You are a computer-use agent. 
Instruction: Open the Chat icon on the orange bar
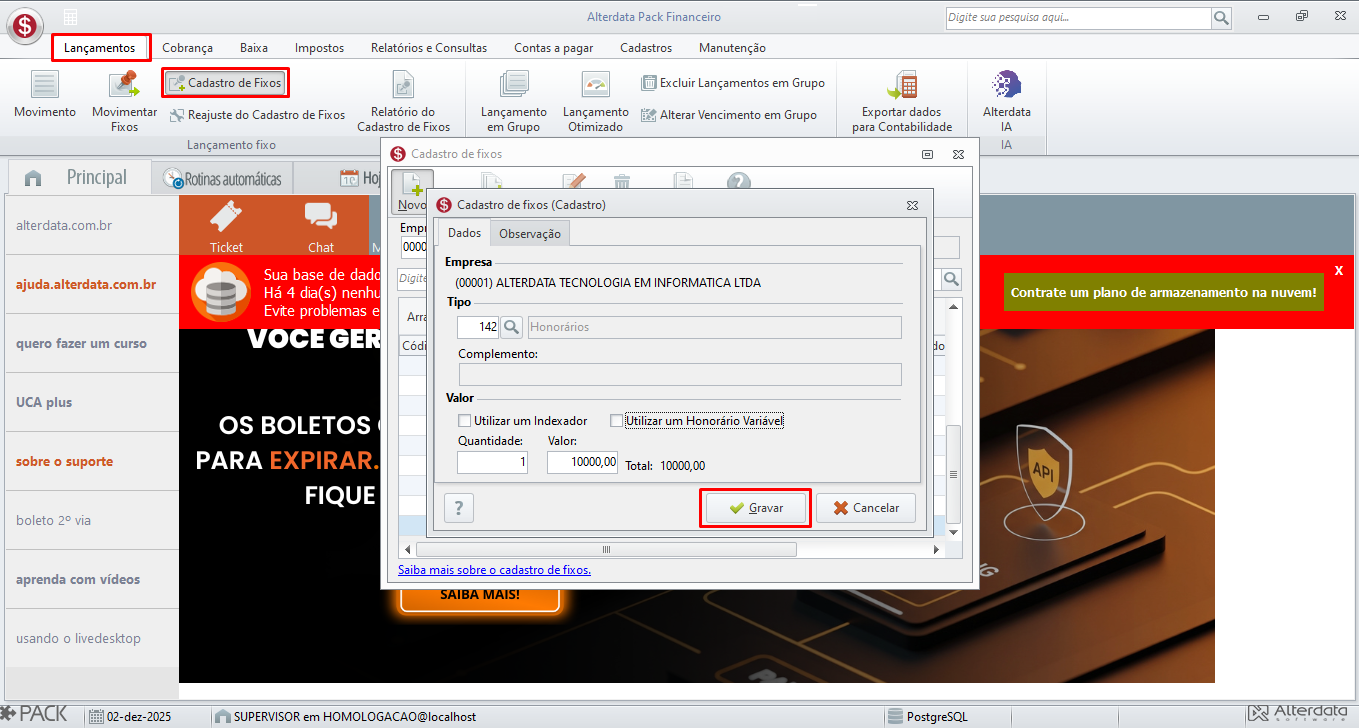click(x=321, y=226)
